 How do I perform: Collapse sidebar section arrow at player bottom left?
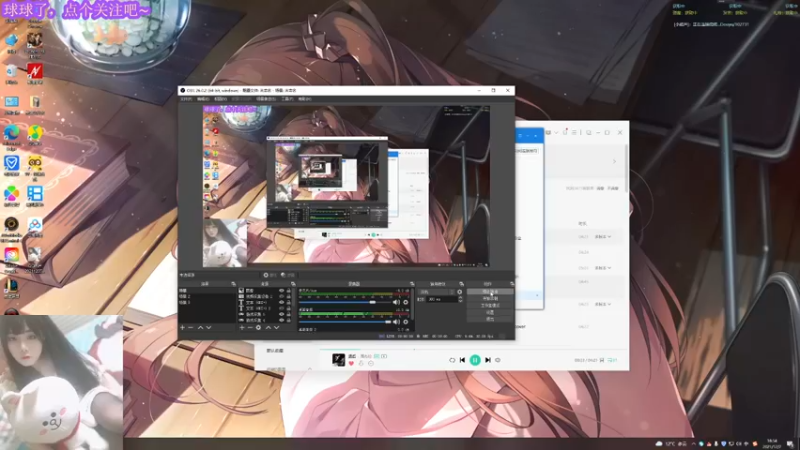[310, 368]
